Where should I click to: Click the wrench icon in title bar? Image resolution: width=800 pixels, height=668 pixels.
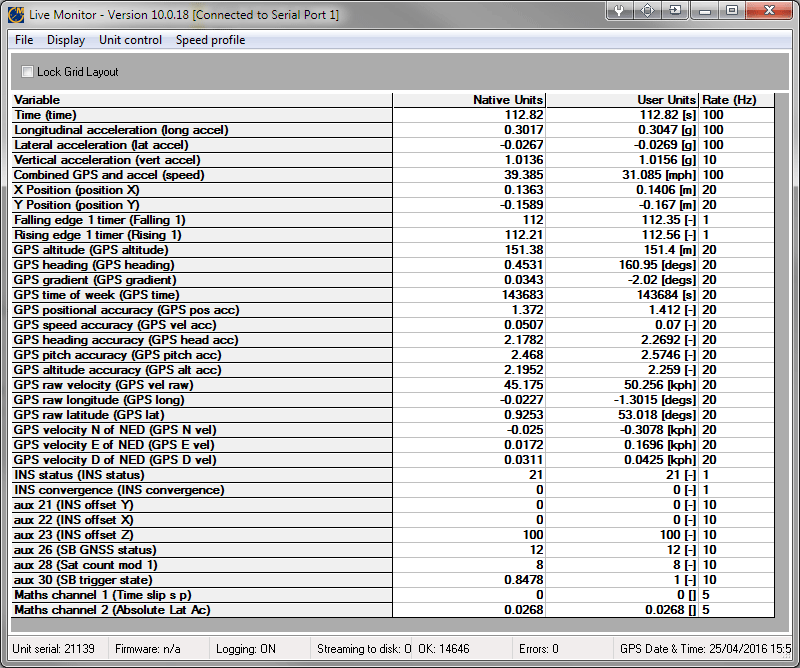point(620,11)
